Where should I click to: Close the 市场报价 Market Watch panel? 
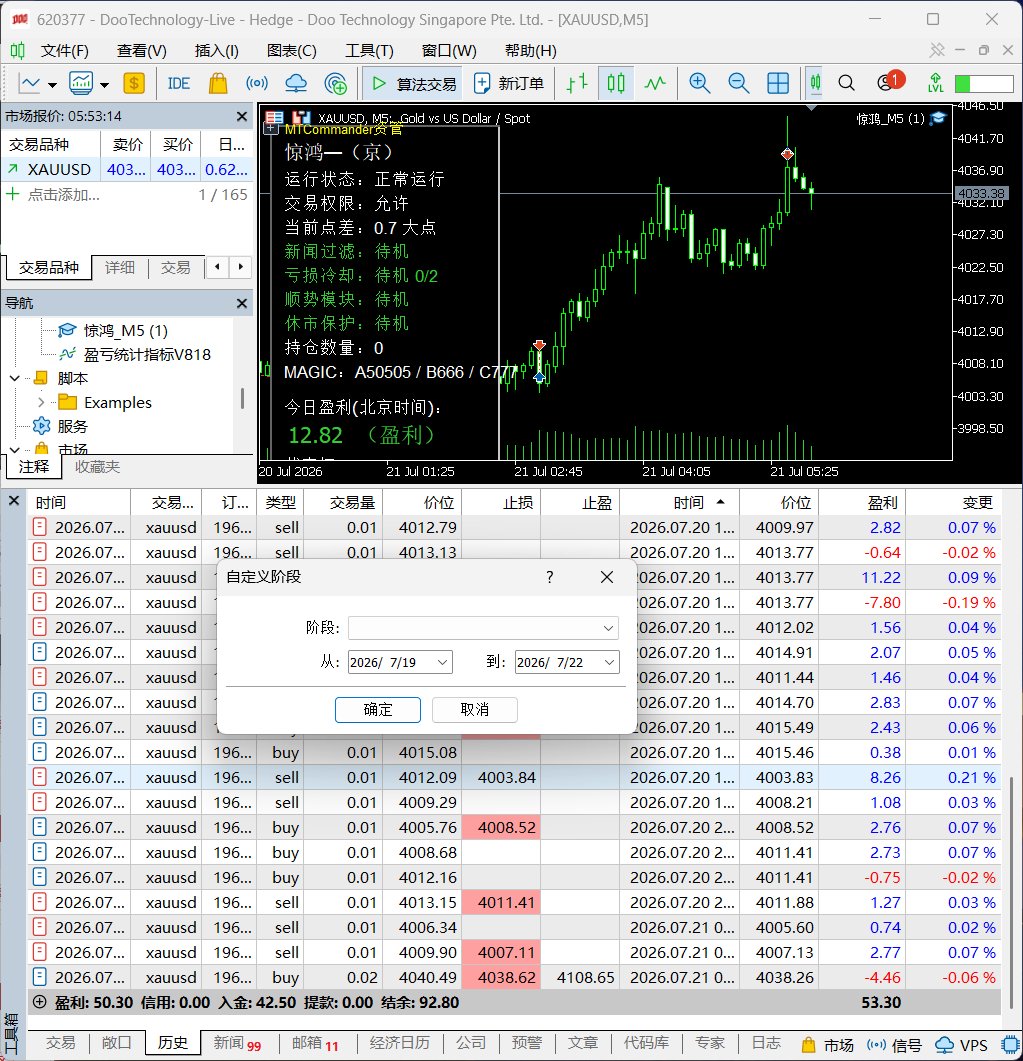(x=242, y=116)
